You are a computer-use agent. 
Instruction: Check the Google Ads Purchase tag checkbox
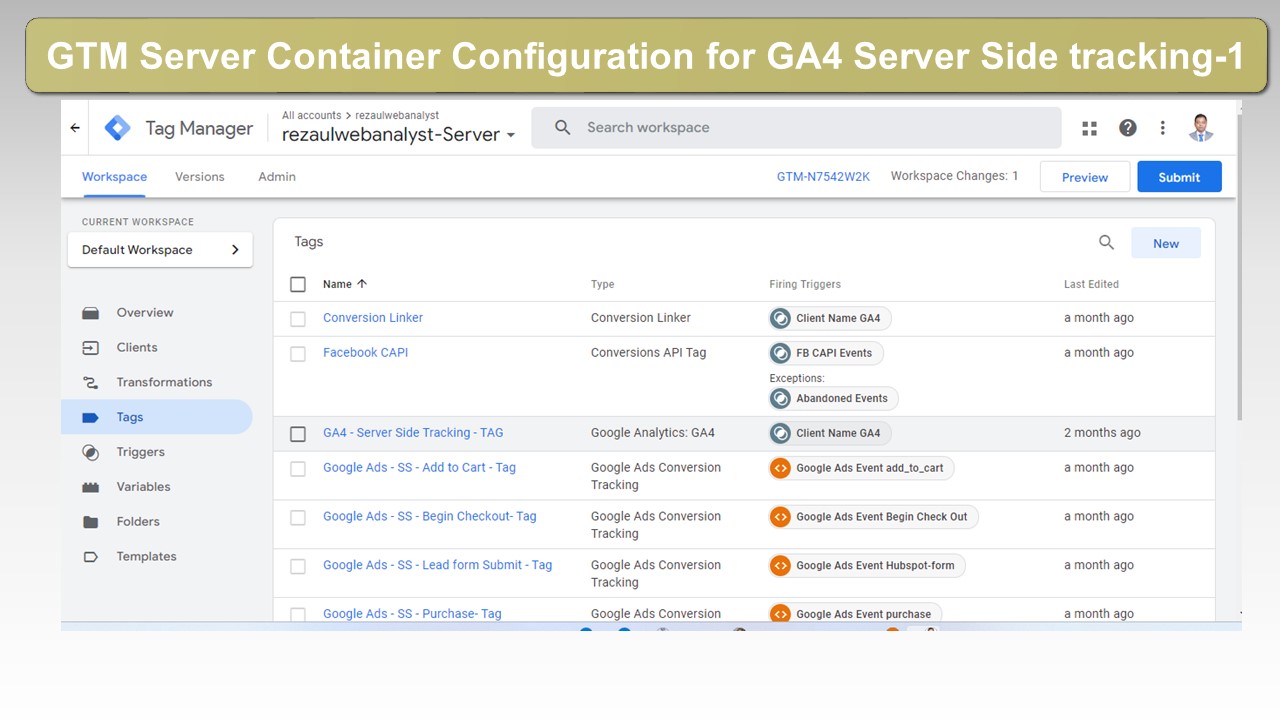pos(298,615)
